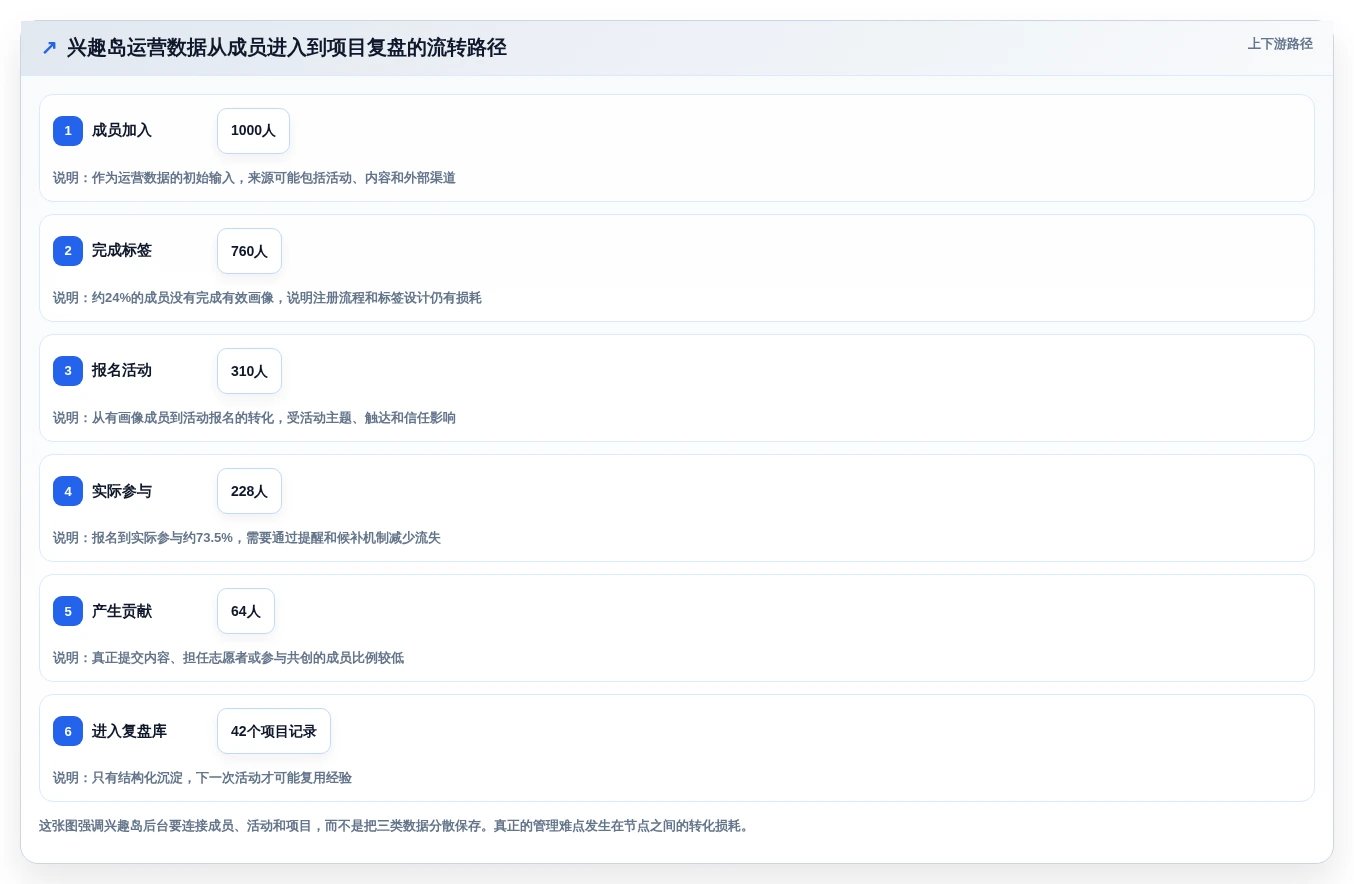
Task: Click the 上下游路径 label in the header
Action: (1280, 44)
